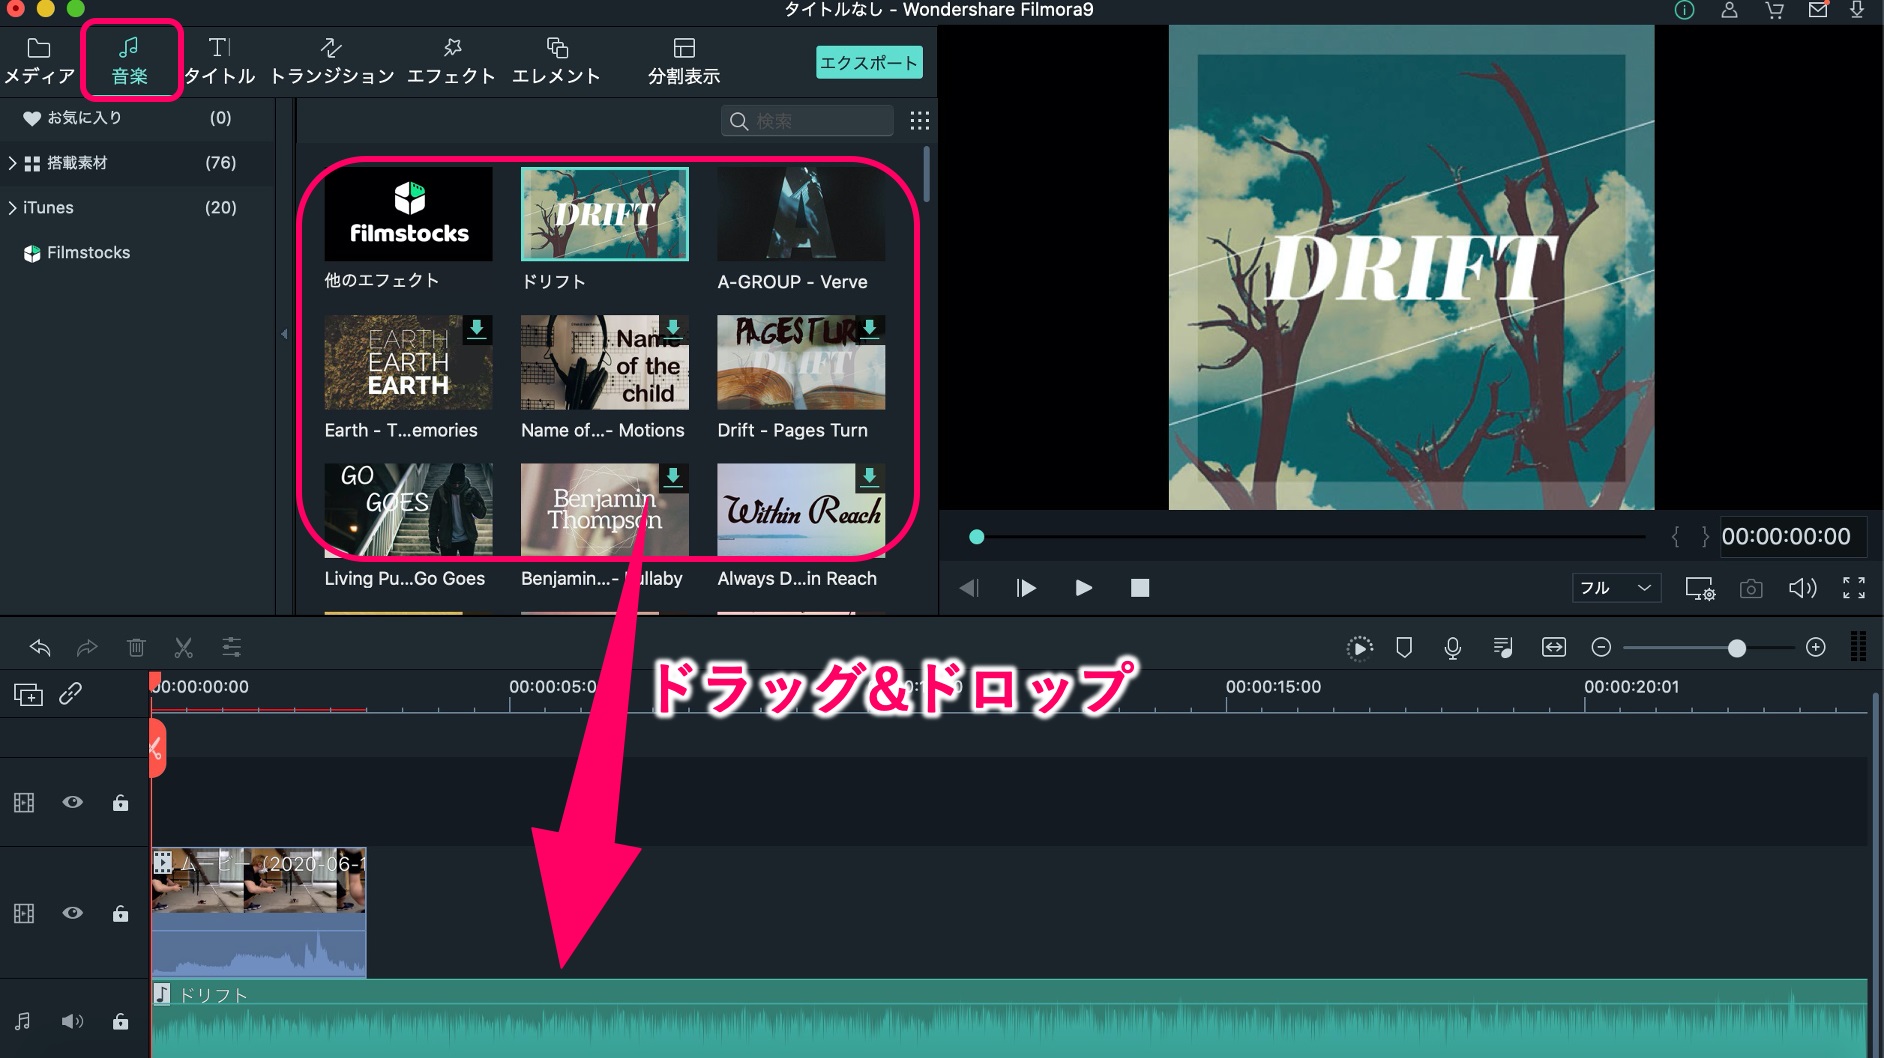Select the ドリフト audio clip on timeline

[1009, 1019]
